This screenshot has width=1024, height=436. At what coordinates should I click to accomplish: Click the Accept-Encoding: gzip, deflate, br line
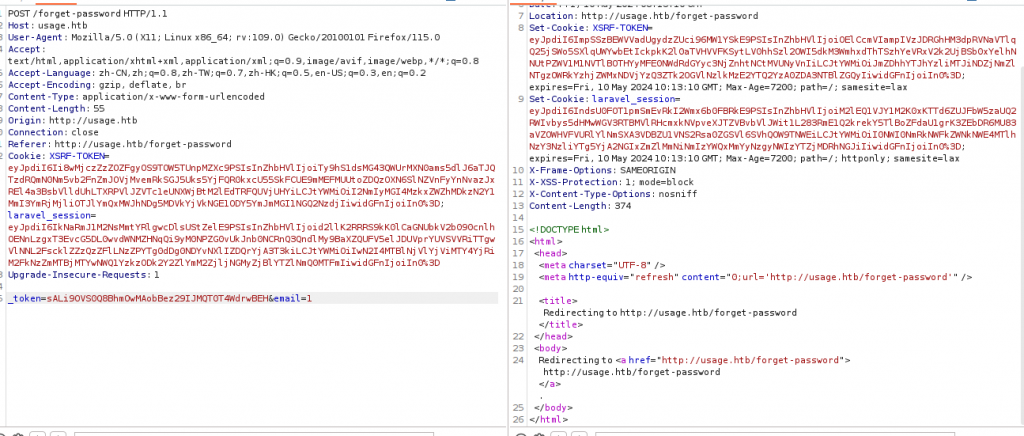coord(97,85)
